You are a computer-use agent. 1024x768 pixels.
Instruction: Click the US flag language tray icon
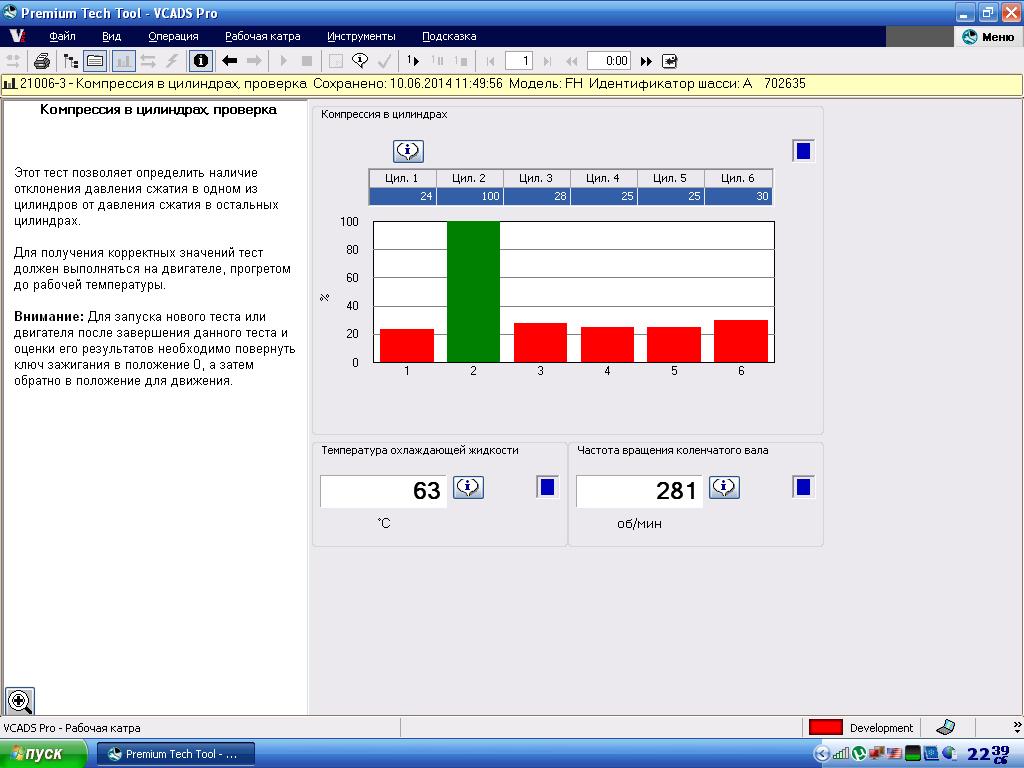coord(893,754)
